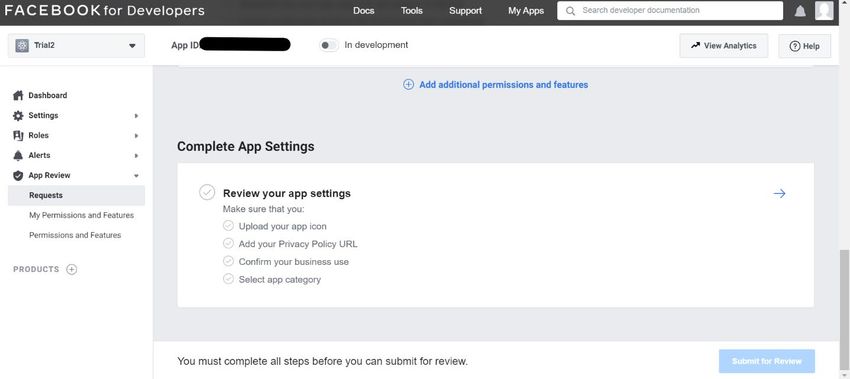The height and width of the screenshot is (379, 850).
Task: Click the App Review shield icon
Action: click(18, 176)
